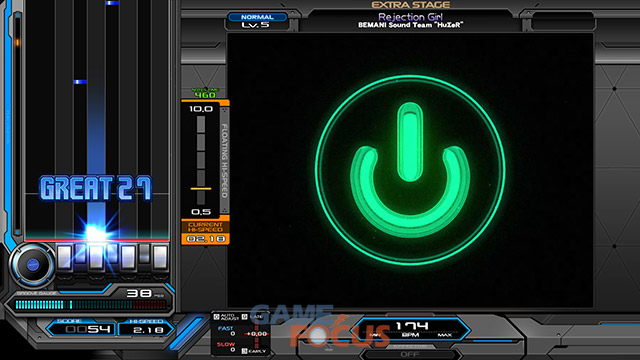Screen dimensions: 640x360
Task: Select the NORMAL difficulty label
Action: point(257,17)
